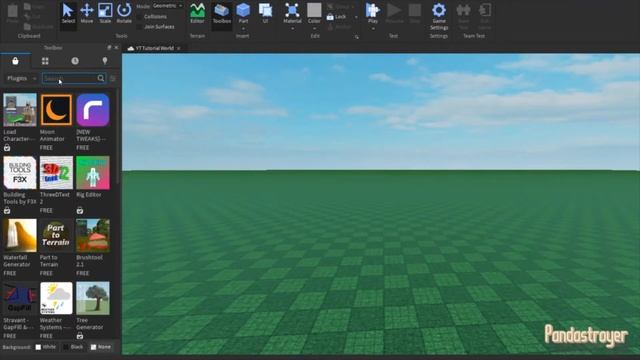640x360 pixels.
Task: Select the Weather Systems plugin thumbnail
Action: (x=56, y=298)
